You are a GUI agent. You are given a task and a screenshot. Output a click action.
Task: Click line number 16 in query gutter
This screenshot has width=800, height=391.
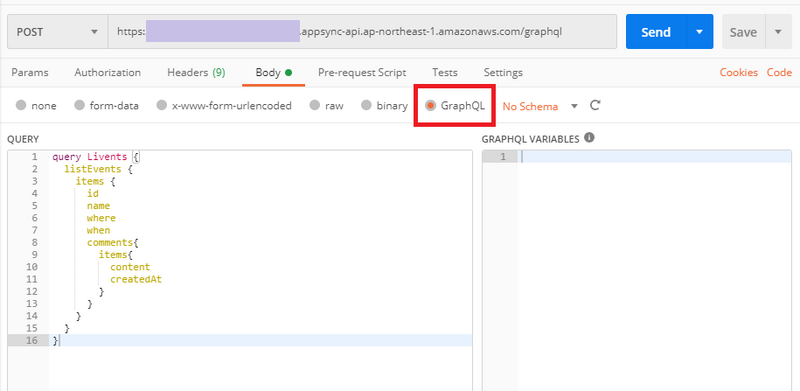tap(32, 340)
